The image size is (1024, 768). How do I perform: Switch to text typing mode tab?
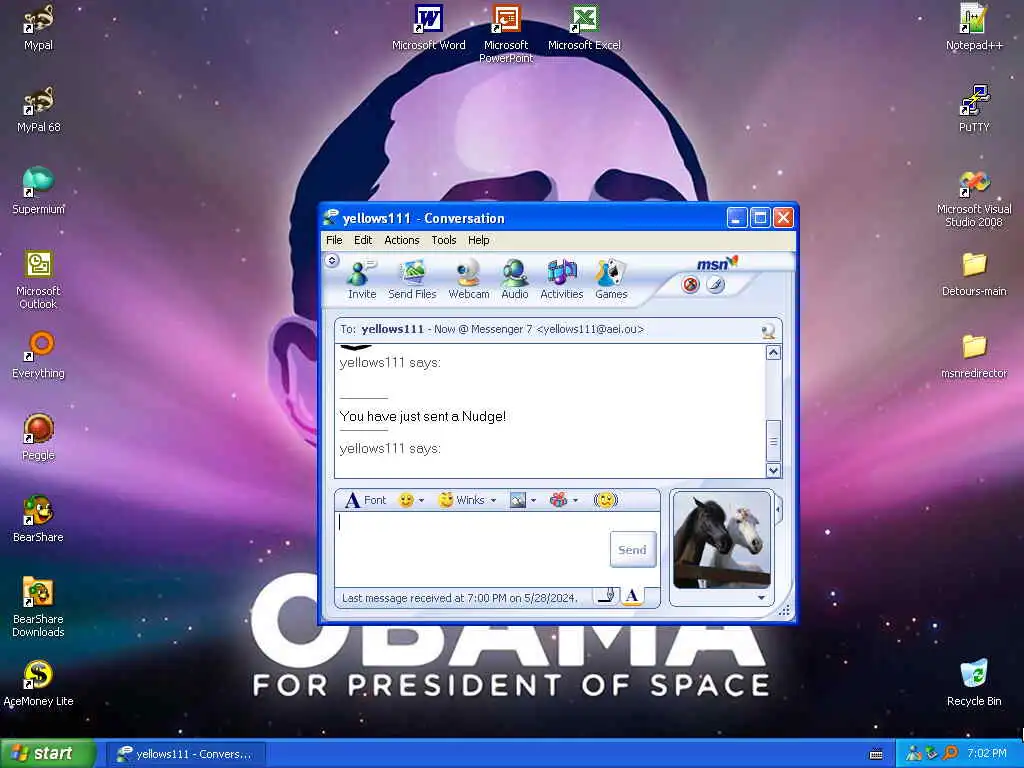point(632,596)
